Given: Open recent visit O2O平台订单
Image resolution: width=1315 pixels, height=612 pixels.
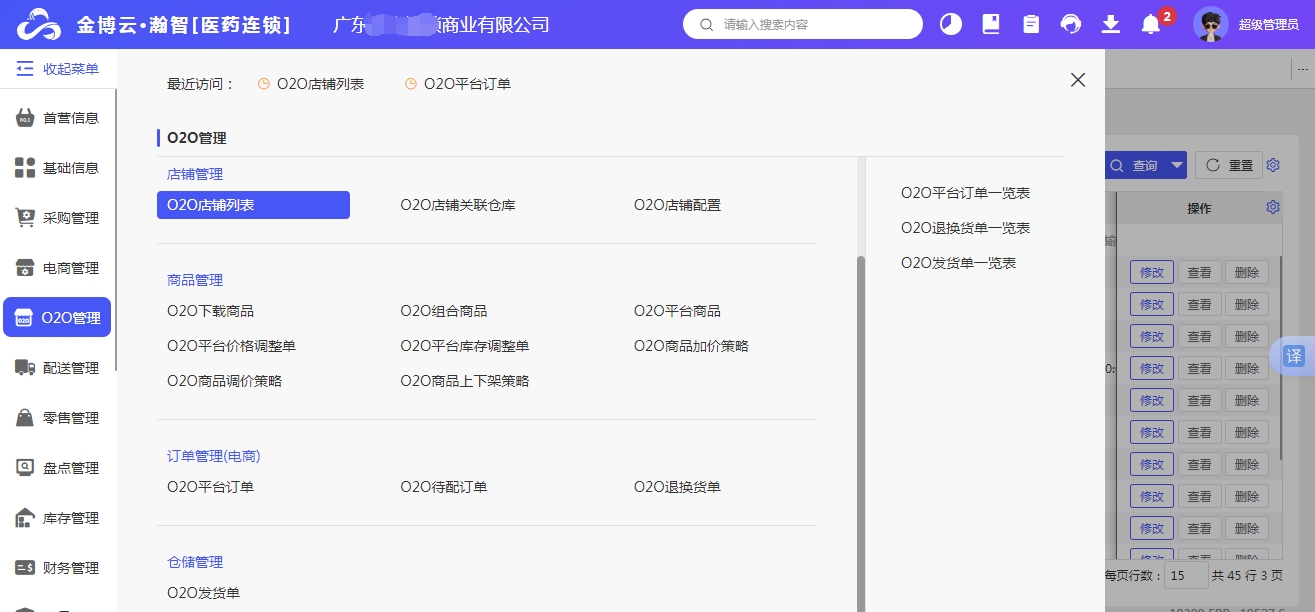Looking at the screenshot, I should [467, 84].
